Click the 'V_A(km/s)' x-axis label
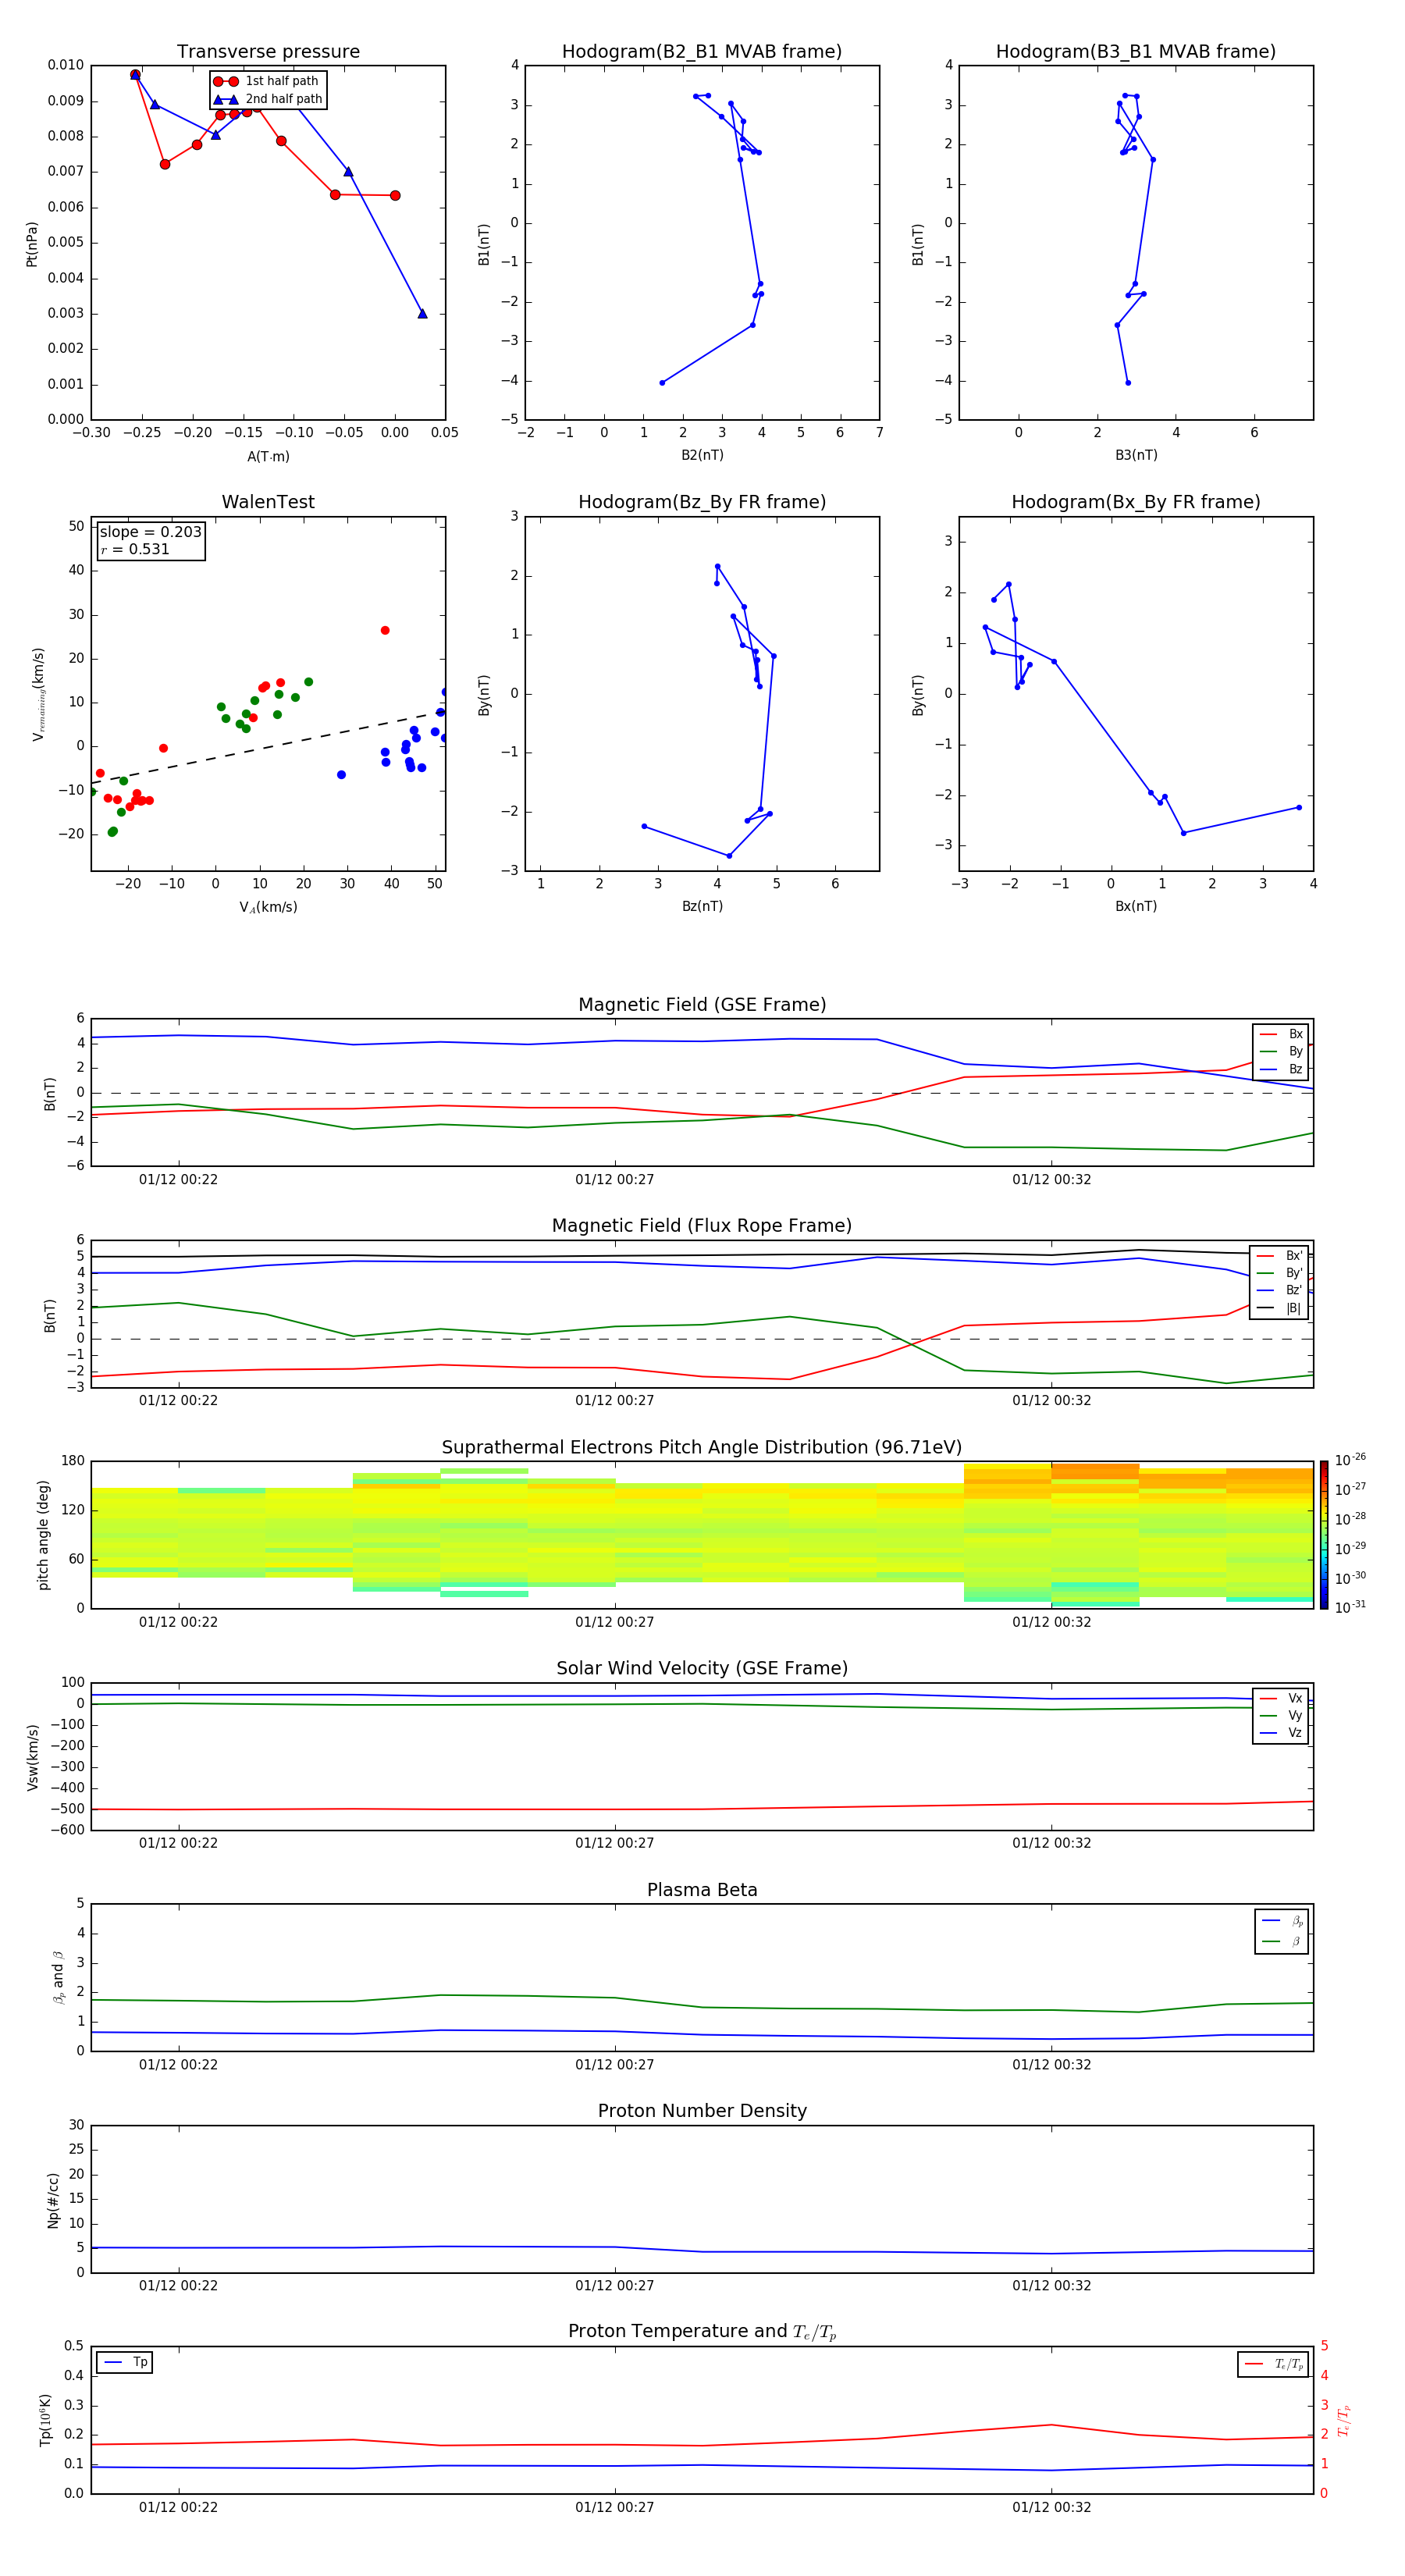This screenshot has width=1405, height=2576. (268, 907)
